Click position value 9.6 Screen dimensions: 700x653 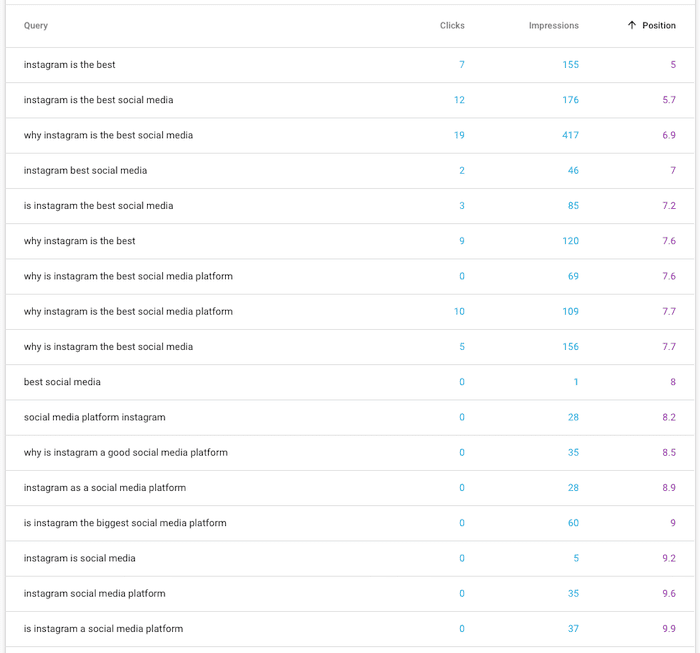pyautogui.click(x=669, y=594)
